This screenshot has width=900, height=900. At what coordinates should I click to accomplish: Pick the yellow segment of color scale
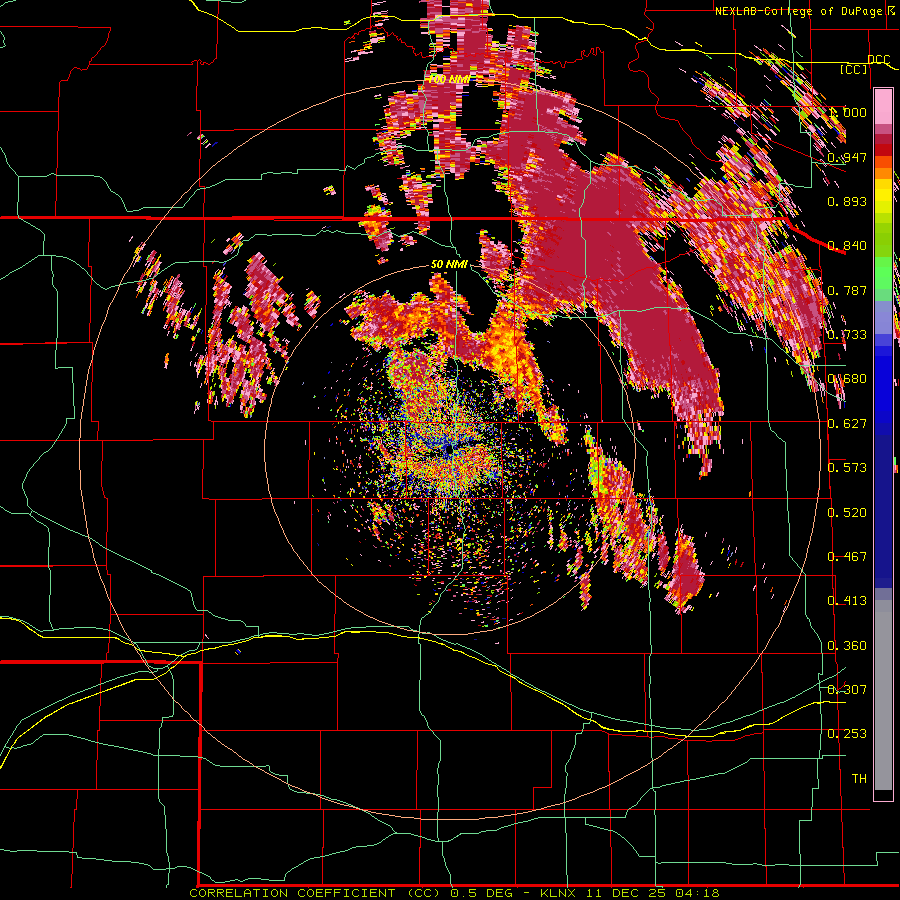click(883, 197)
